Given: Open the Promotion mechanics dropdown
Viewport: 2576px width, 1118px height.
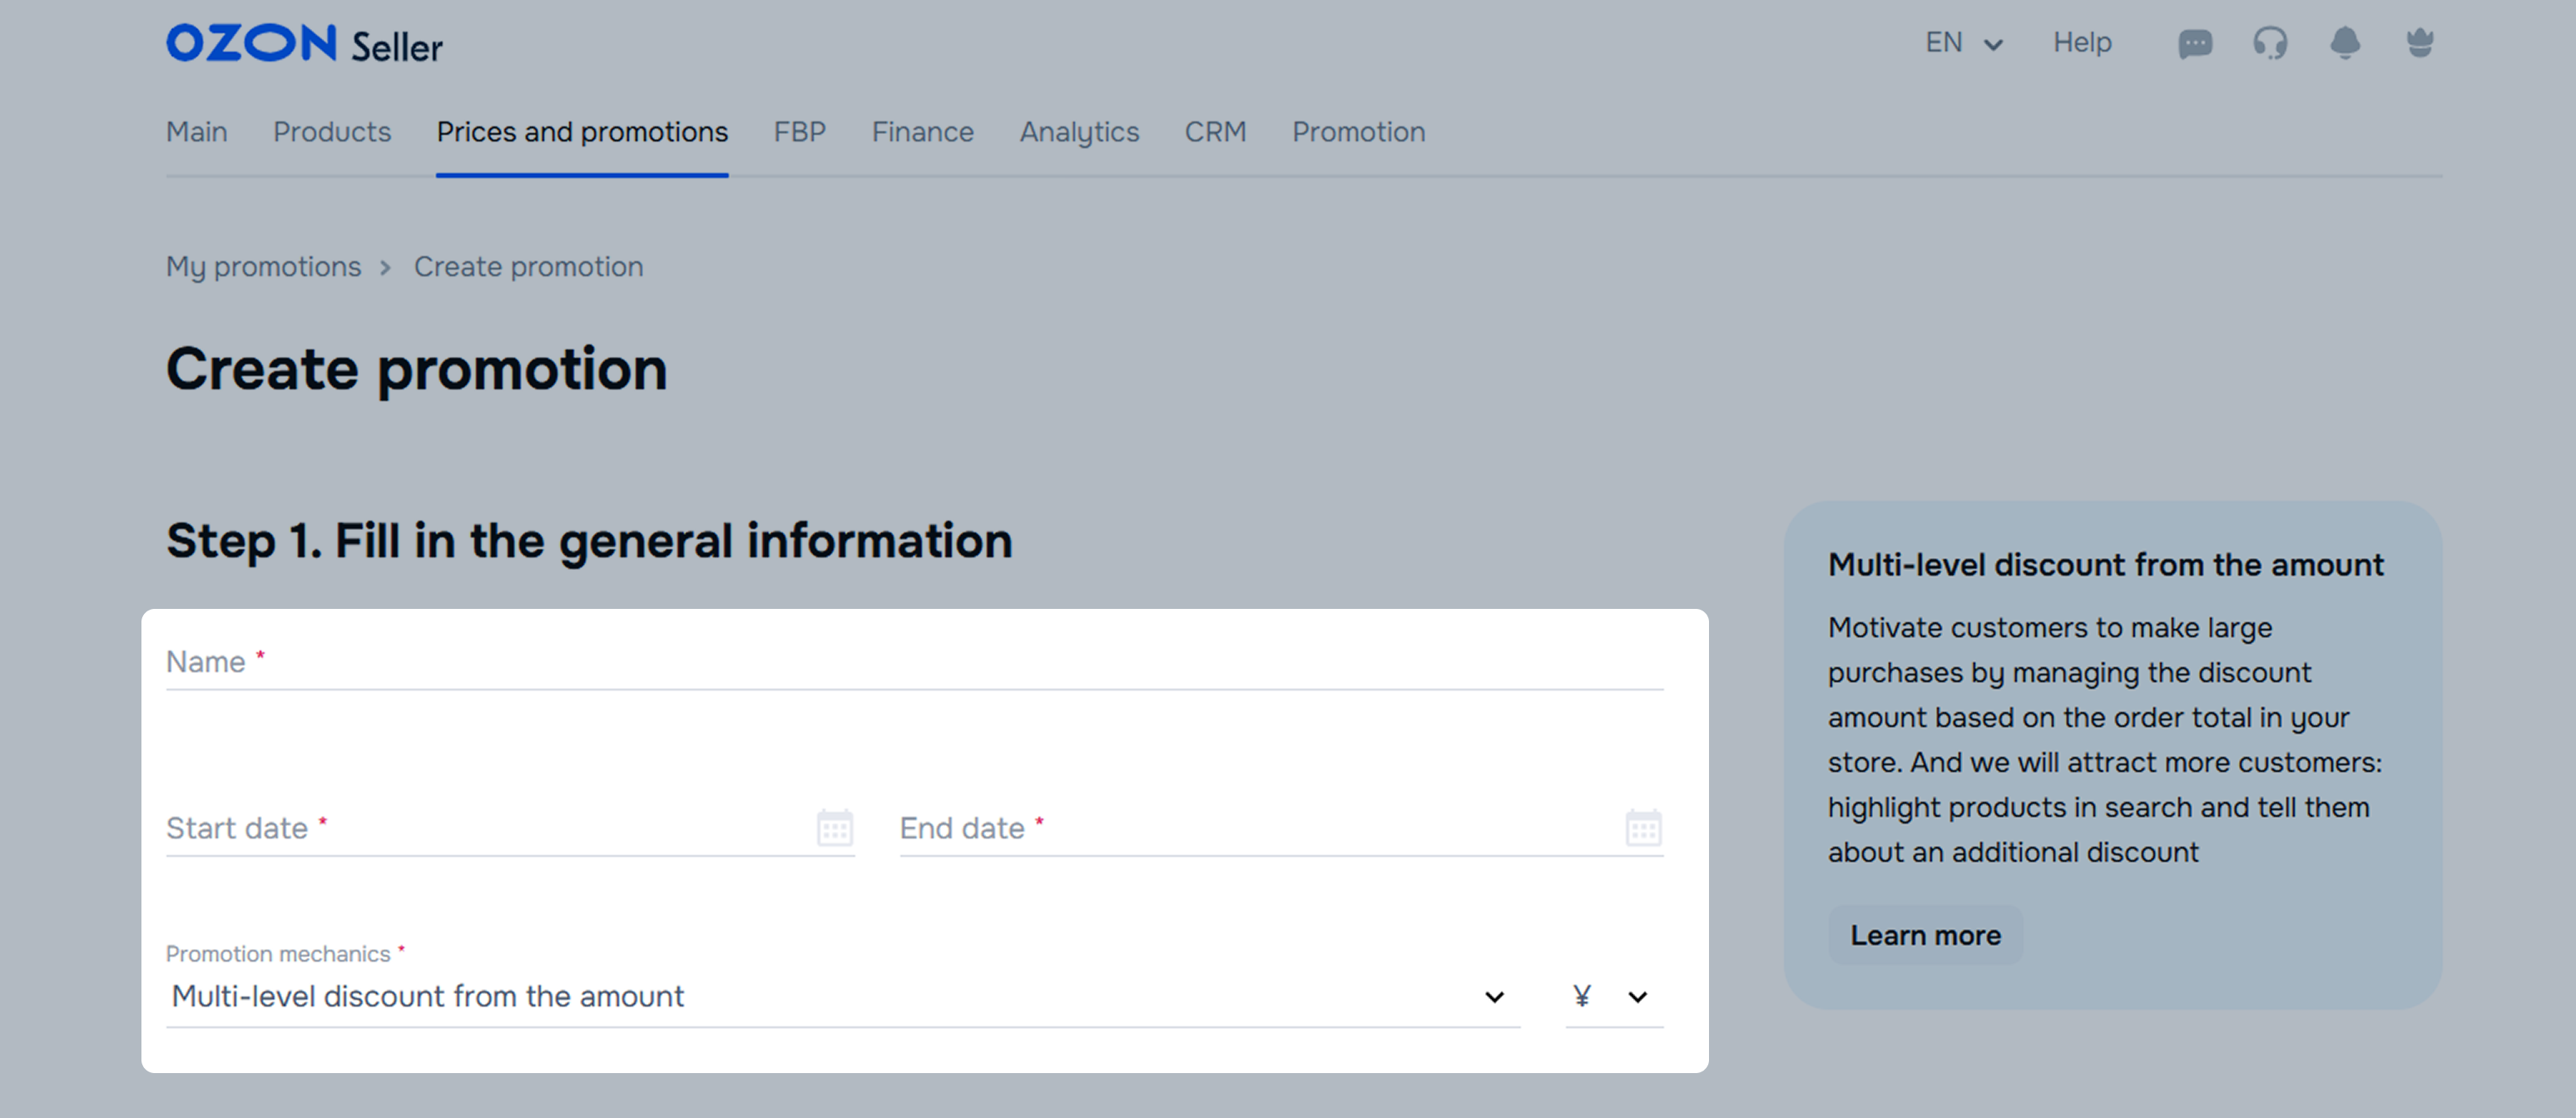Looking at the screenshot, I should 840,996.
